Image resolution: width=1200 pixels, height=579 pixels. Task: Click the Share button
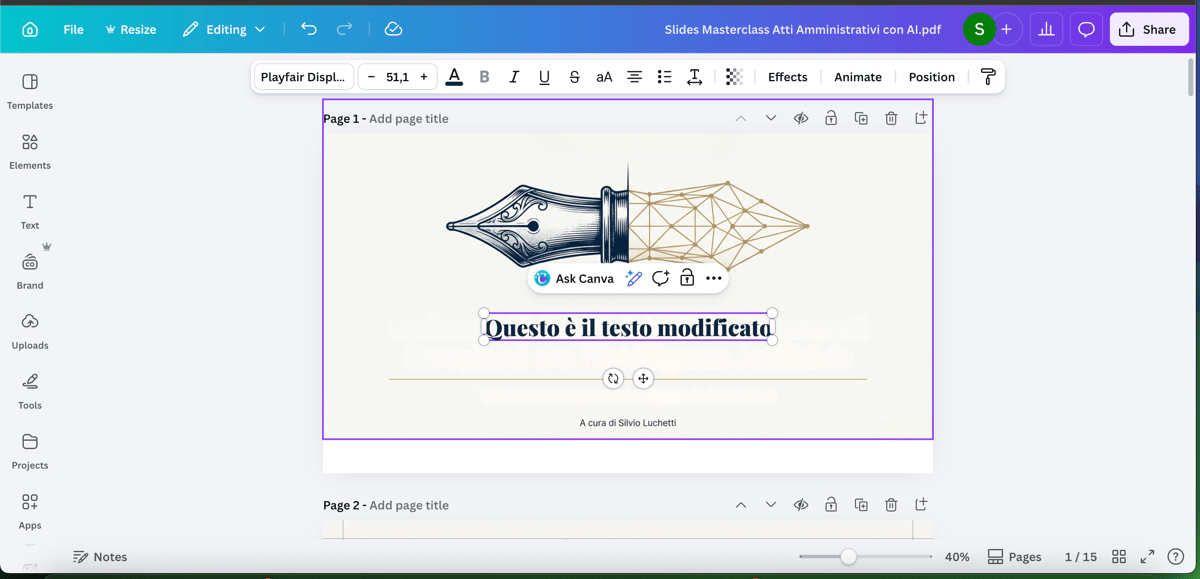click(x=1148, y=29)
